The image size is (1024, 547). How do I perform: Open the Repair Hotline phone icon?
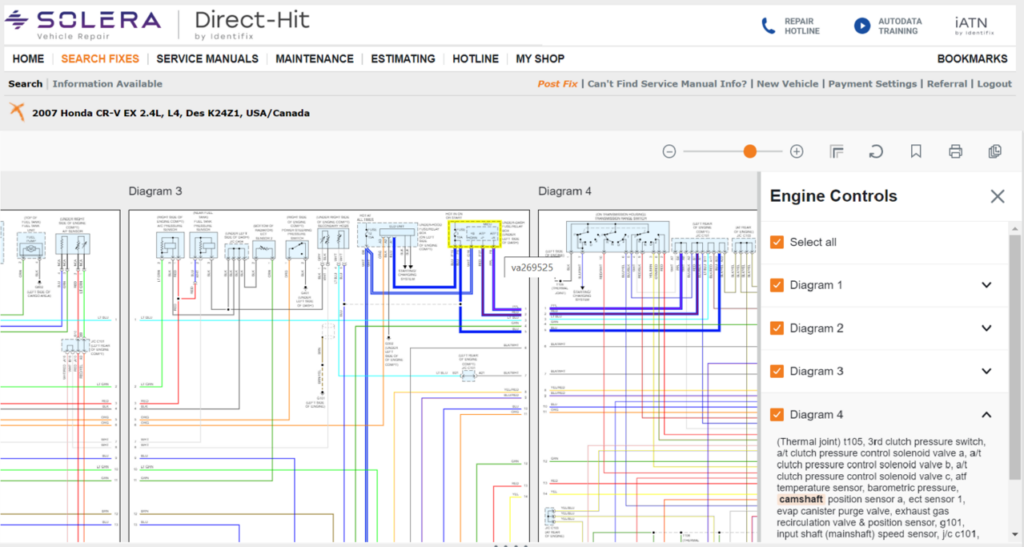(x=768, y=26)
